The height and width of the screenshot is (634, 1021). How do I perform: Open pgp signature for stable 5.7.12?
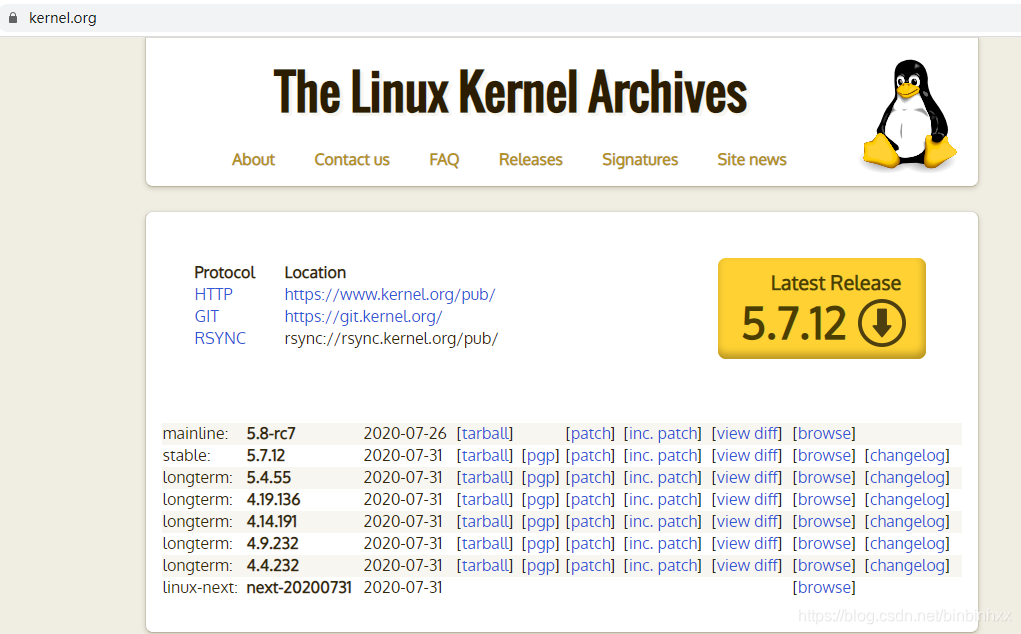540,456
